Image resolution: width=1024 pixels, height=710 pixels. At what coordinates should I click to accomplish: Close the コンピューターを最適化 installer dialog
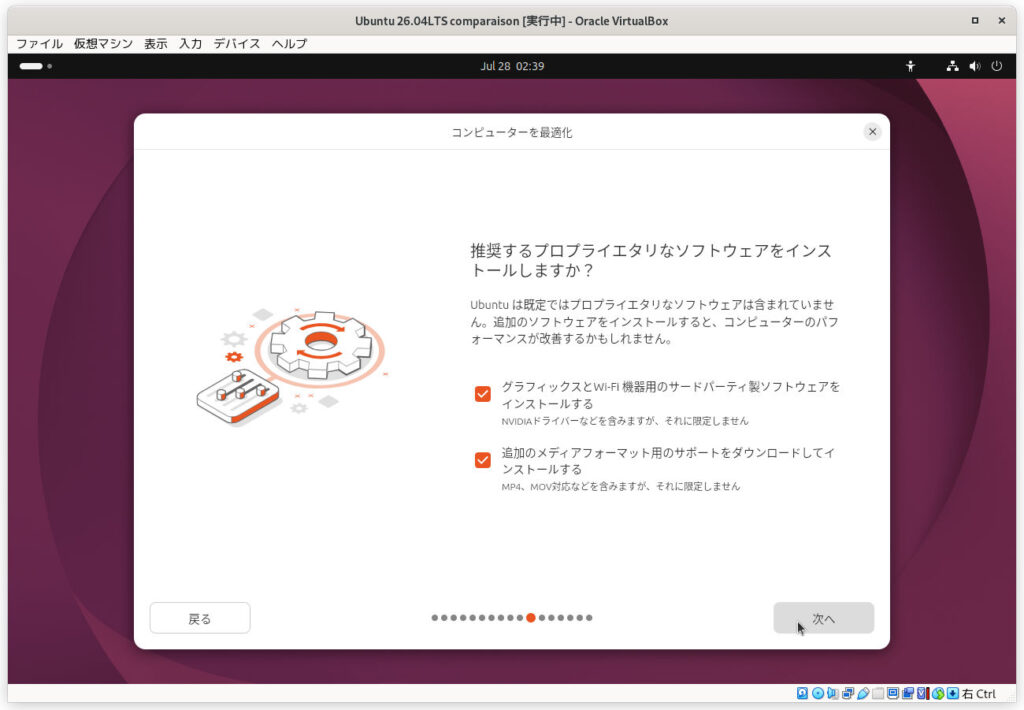tap(872, 132)
